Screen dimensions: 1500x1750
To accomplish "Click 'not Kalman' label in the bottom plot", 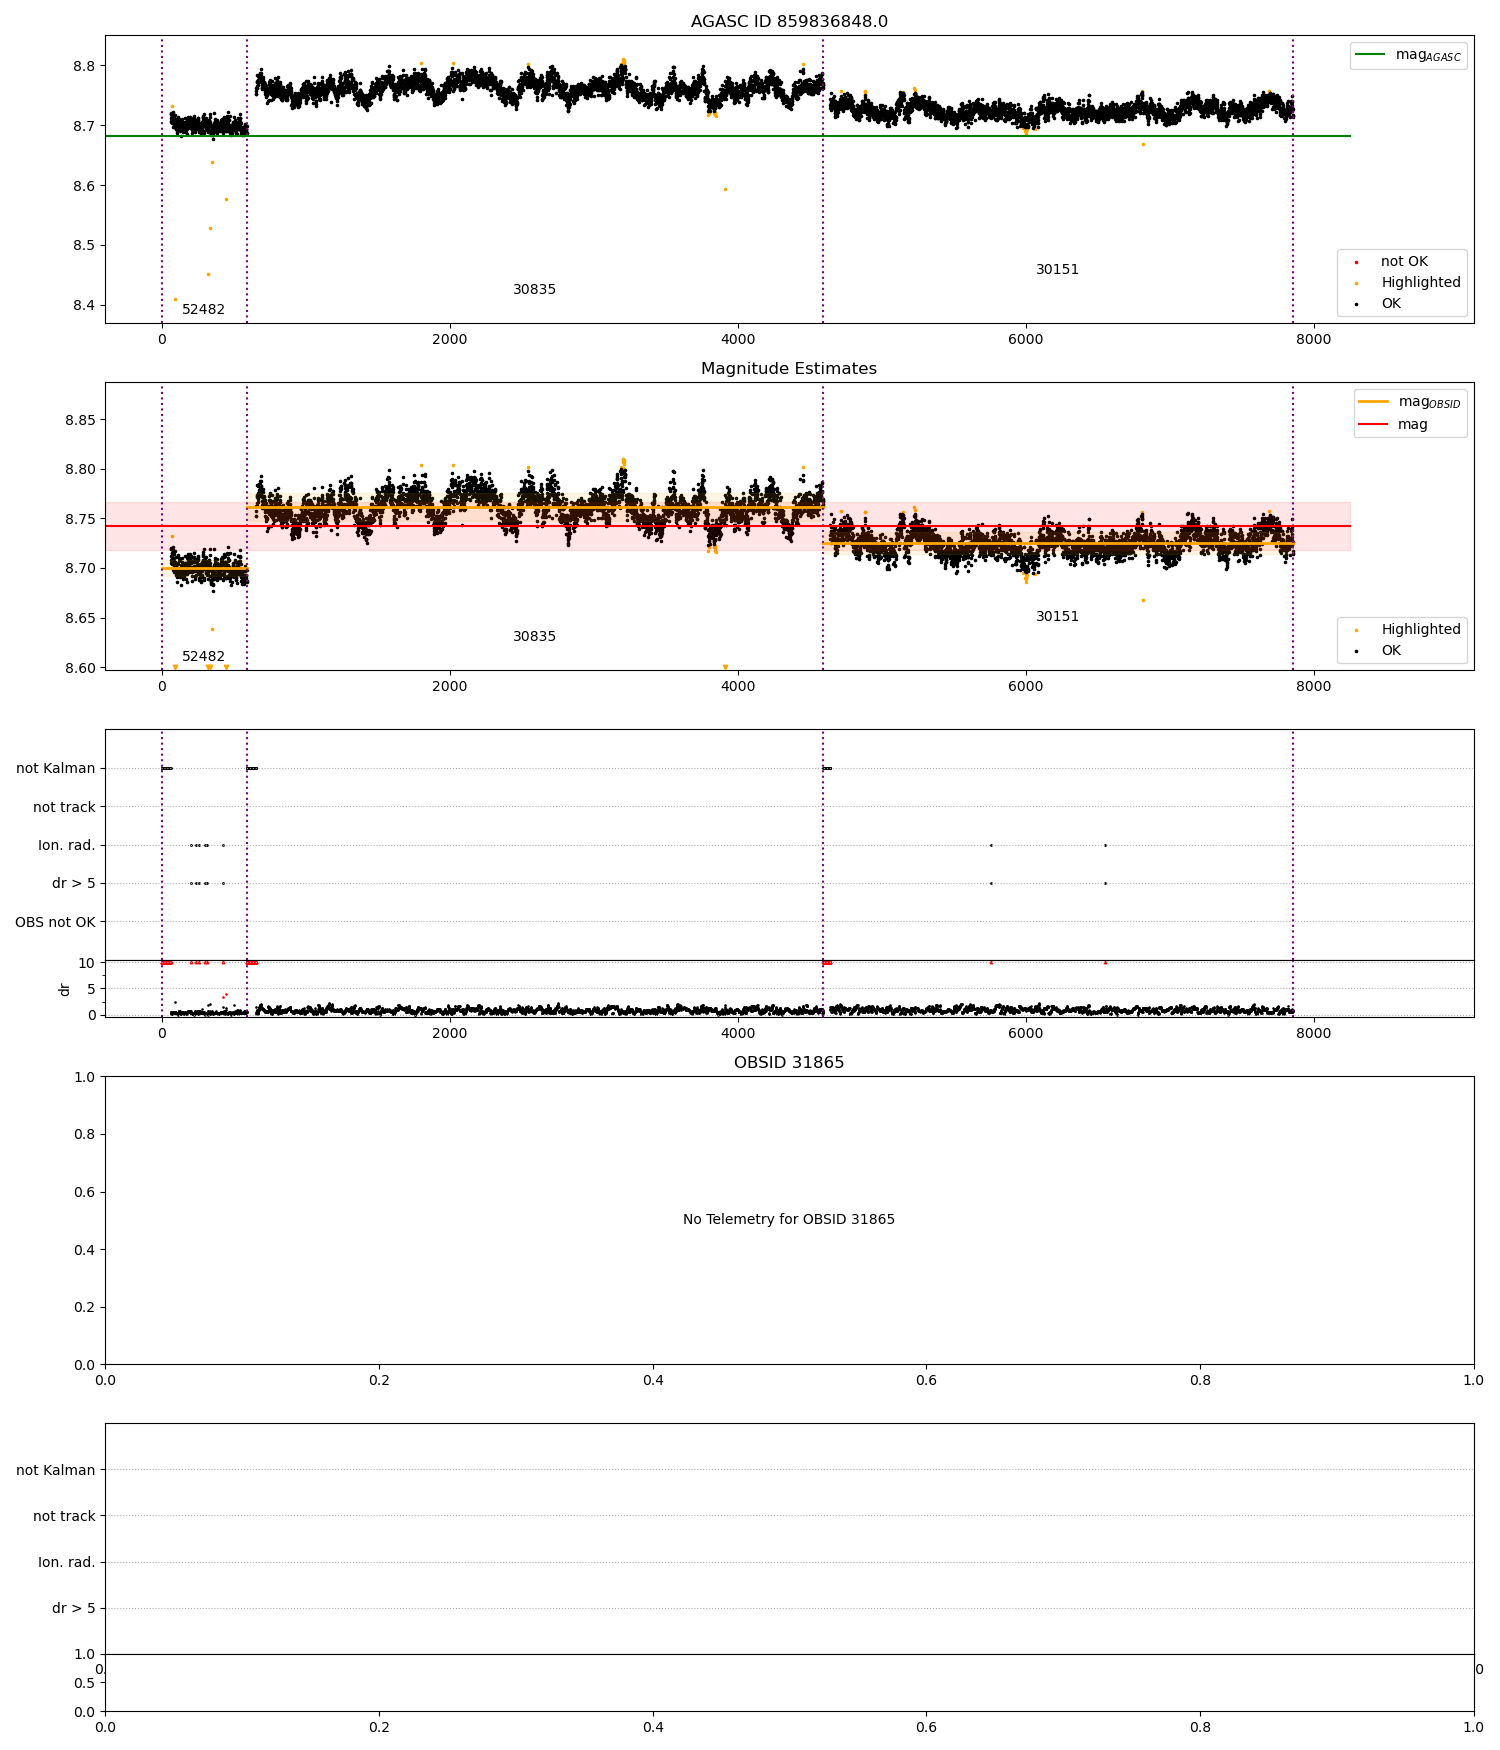I will (56, 1470).
